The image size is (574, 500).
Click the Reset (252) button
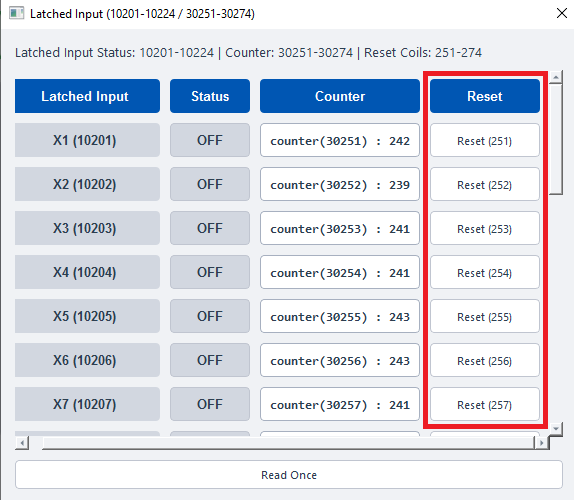485,184
